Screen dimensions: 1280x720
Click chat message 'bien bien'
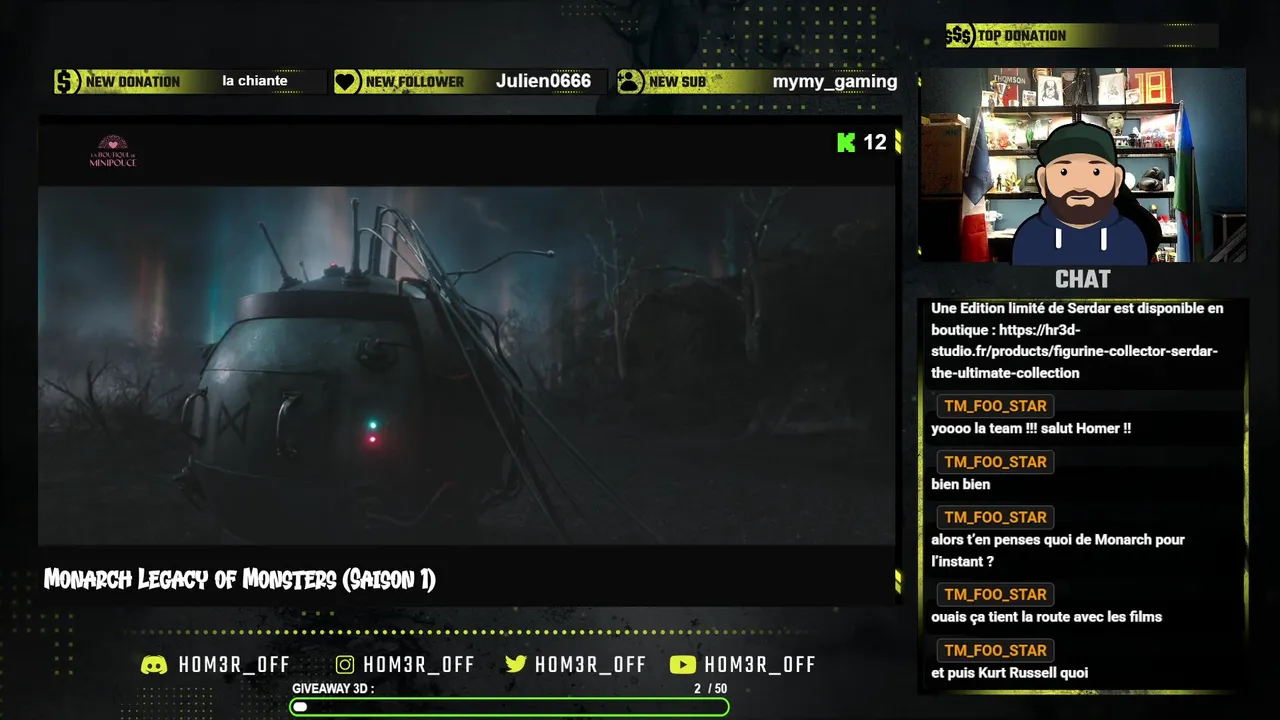pyautogui.click(x=961, y=484)
